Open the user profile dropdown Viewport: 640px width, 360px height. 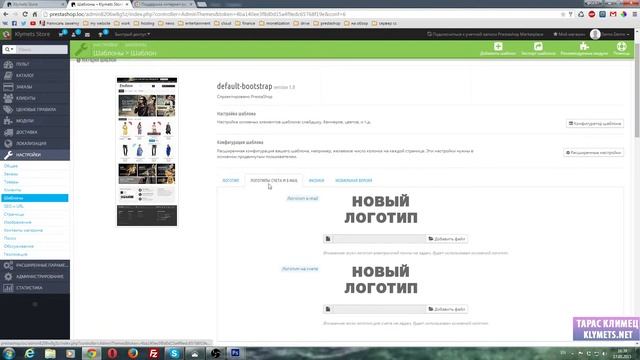pyautogui.click(x=610, y=34)
